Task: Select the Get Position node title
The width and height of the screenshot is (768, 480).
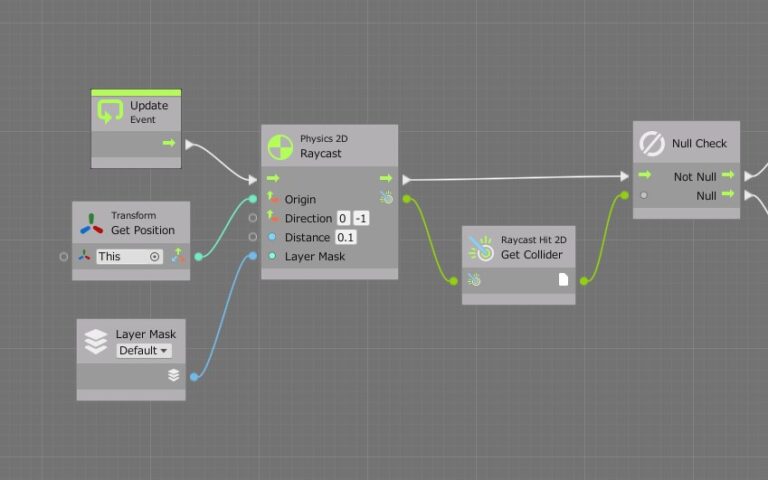Action: pos(142,230)
